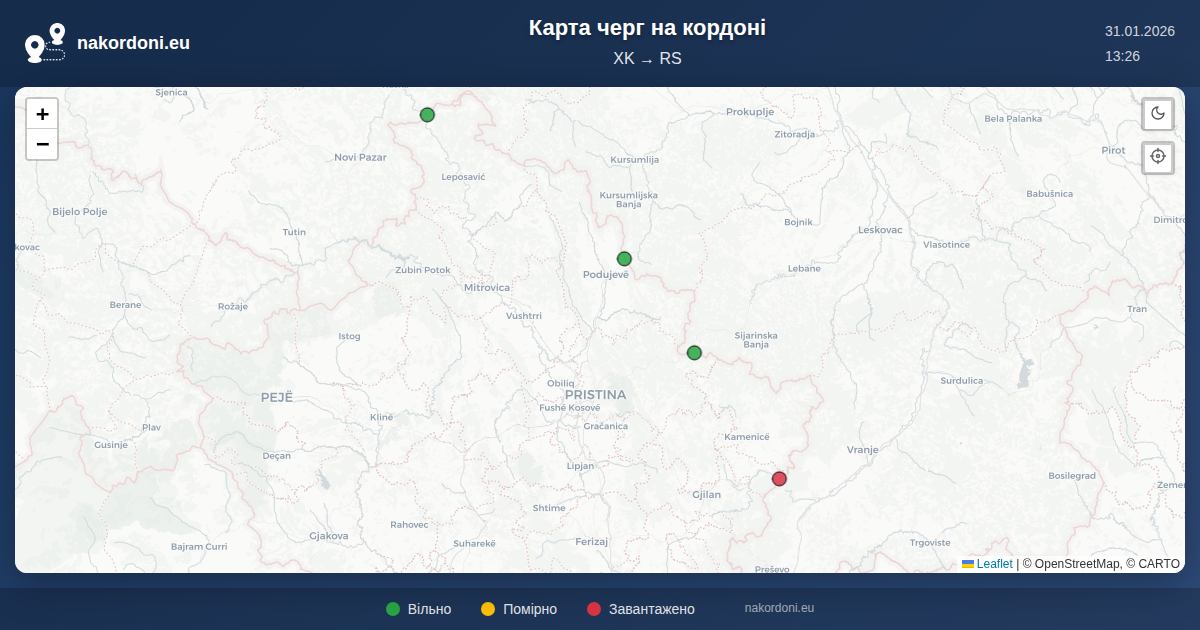
Task: Zoom out on the map
Action: point(42,145)
